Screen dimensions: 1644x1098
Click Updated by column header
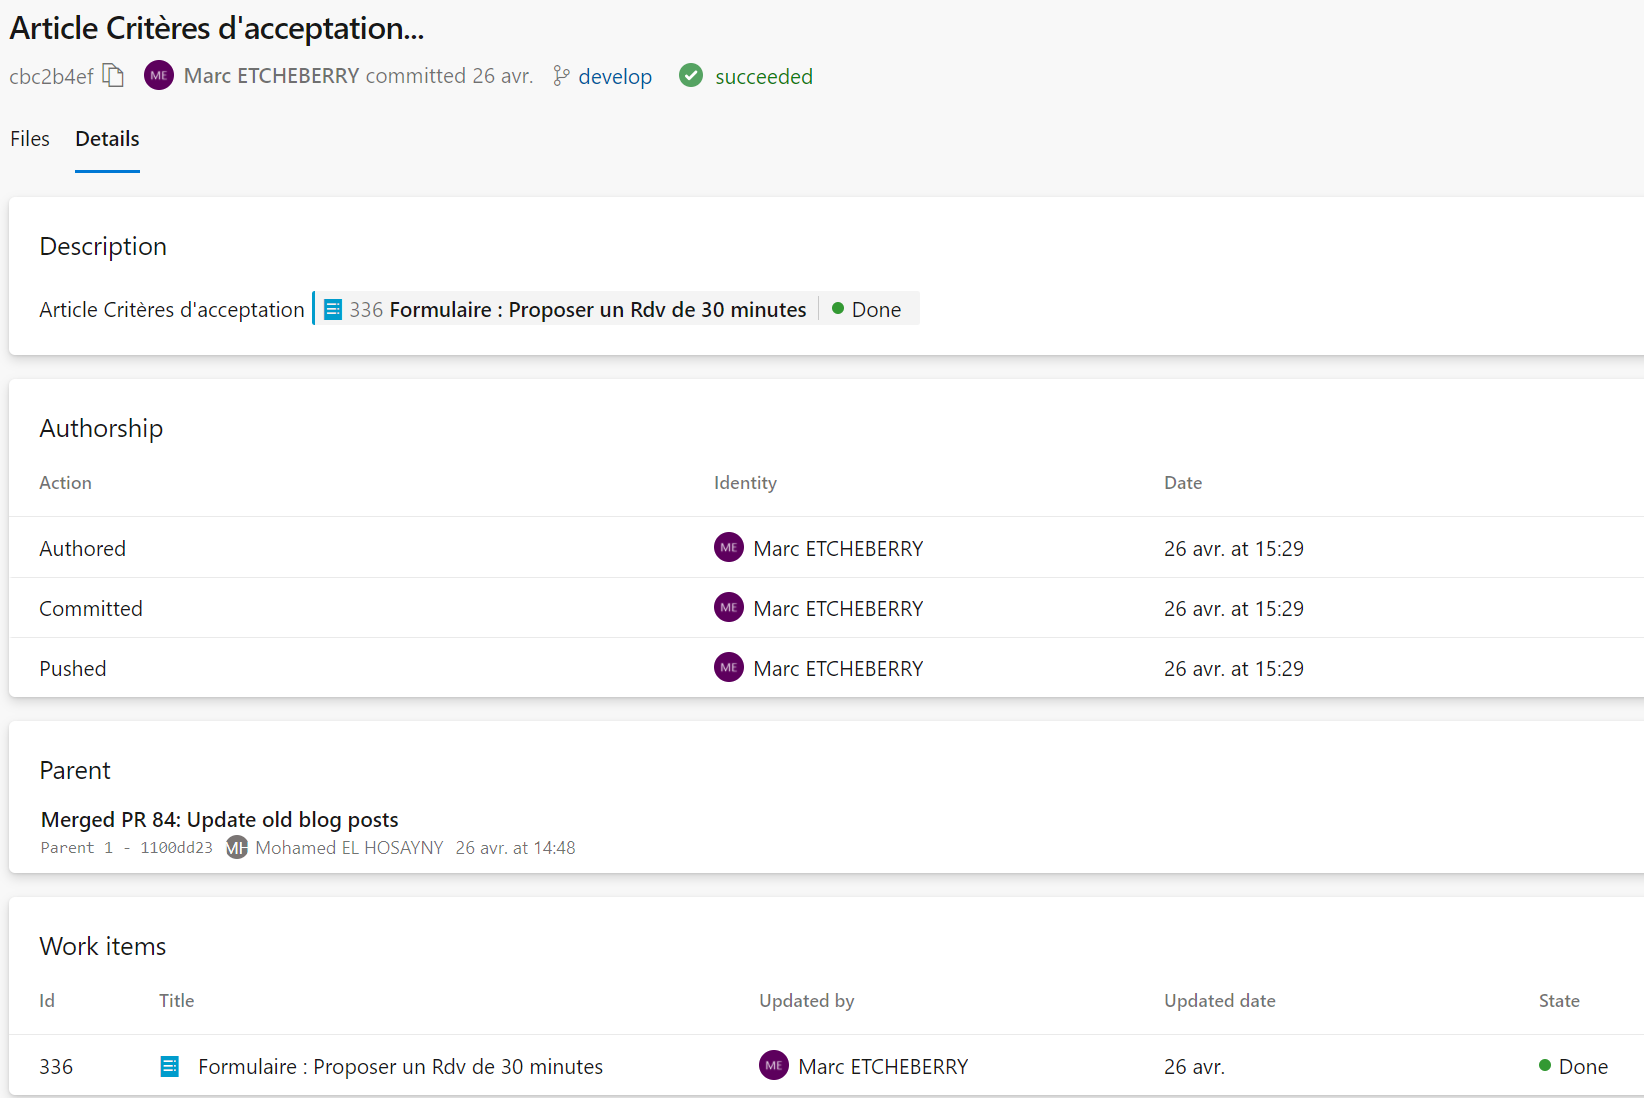(x=806, y=1001)
